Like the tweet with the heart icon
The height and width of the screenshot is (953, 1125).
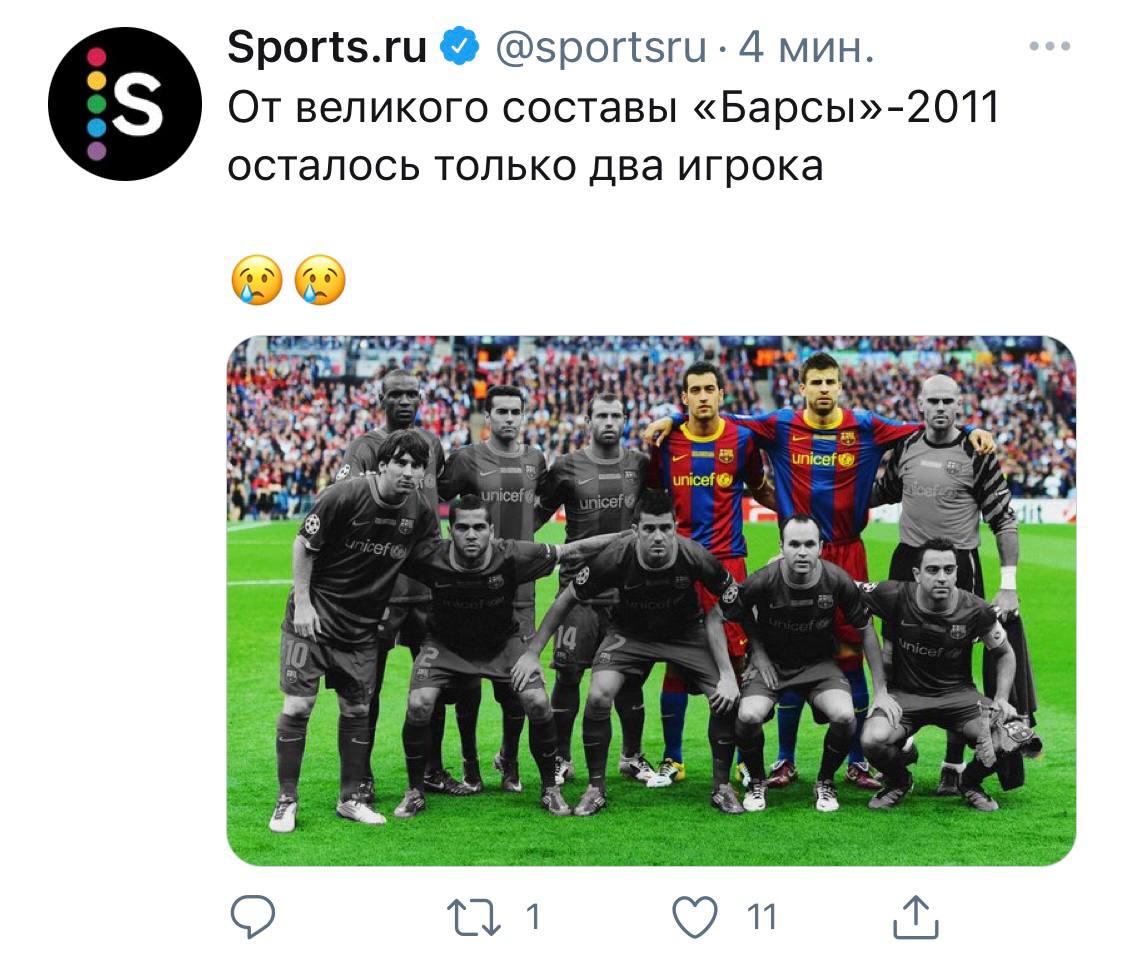[695, 917]
